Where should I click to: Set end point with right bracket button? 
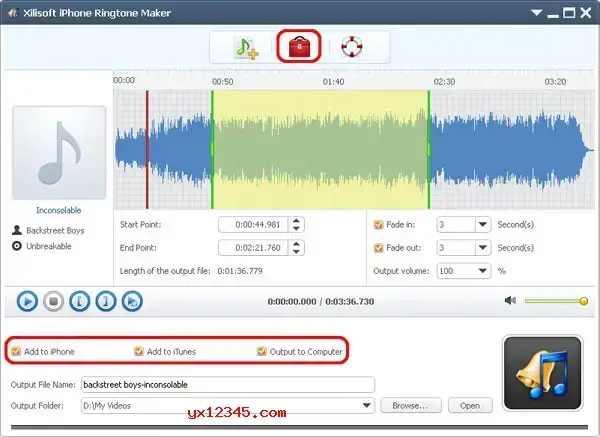[106, 301]
